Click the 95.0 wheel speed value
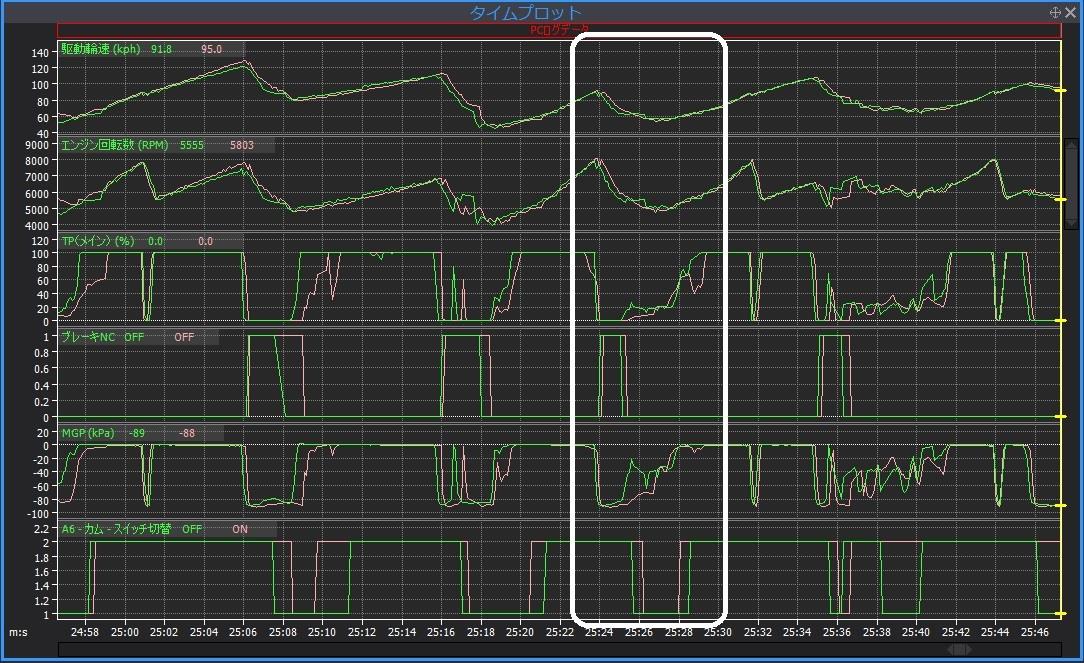The width and height of the screenshot is (1084, 663). [x=212, y=49]
